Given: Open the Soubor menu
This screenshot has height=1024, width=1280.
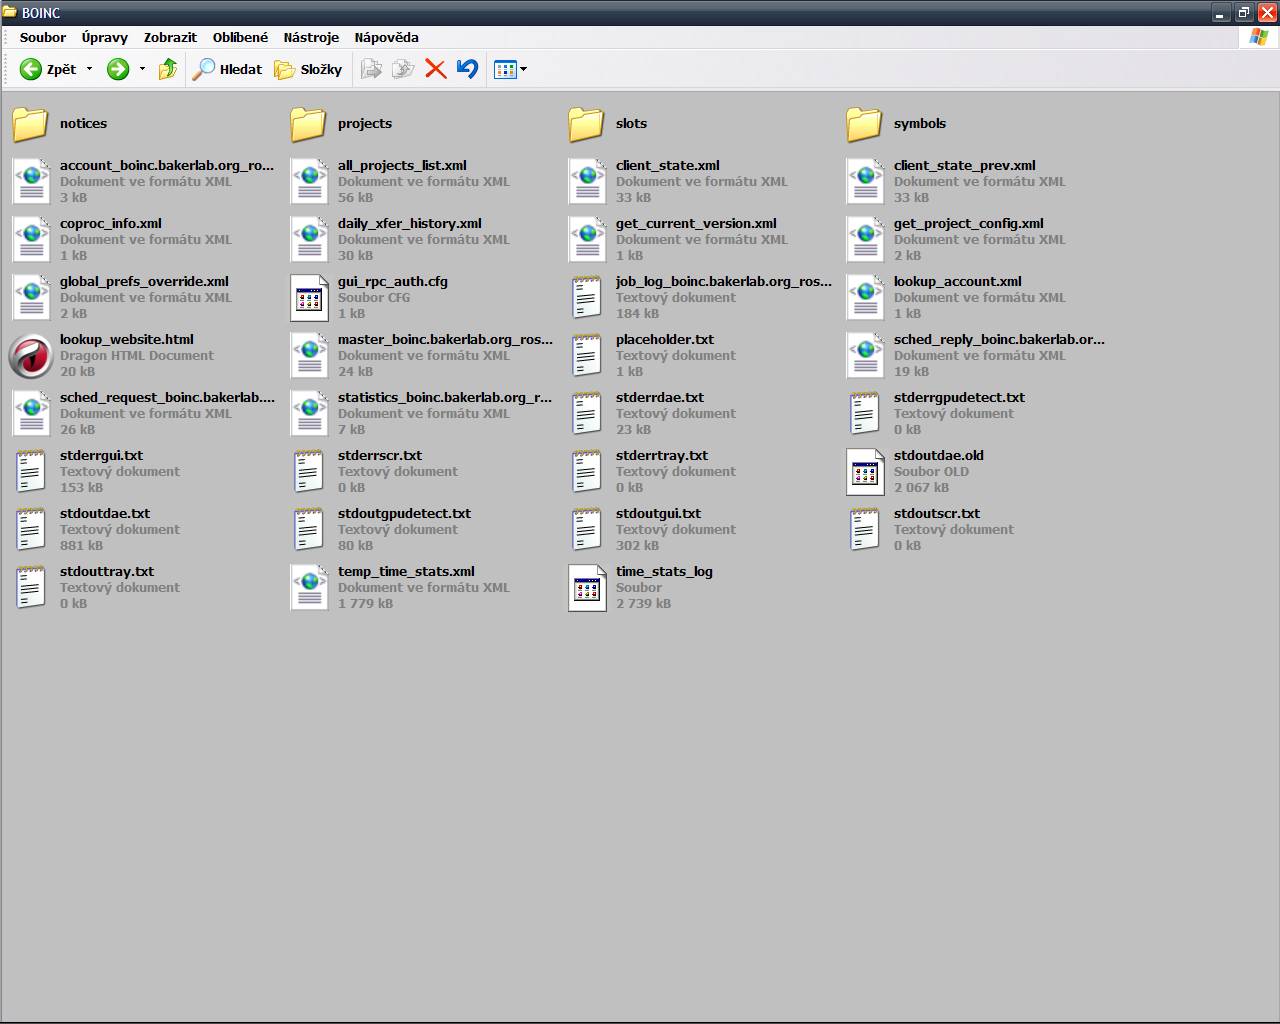Looking at the screenshot, I should coord(43,37).
